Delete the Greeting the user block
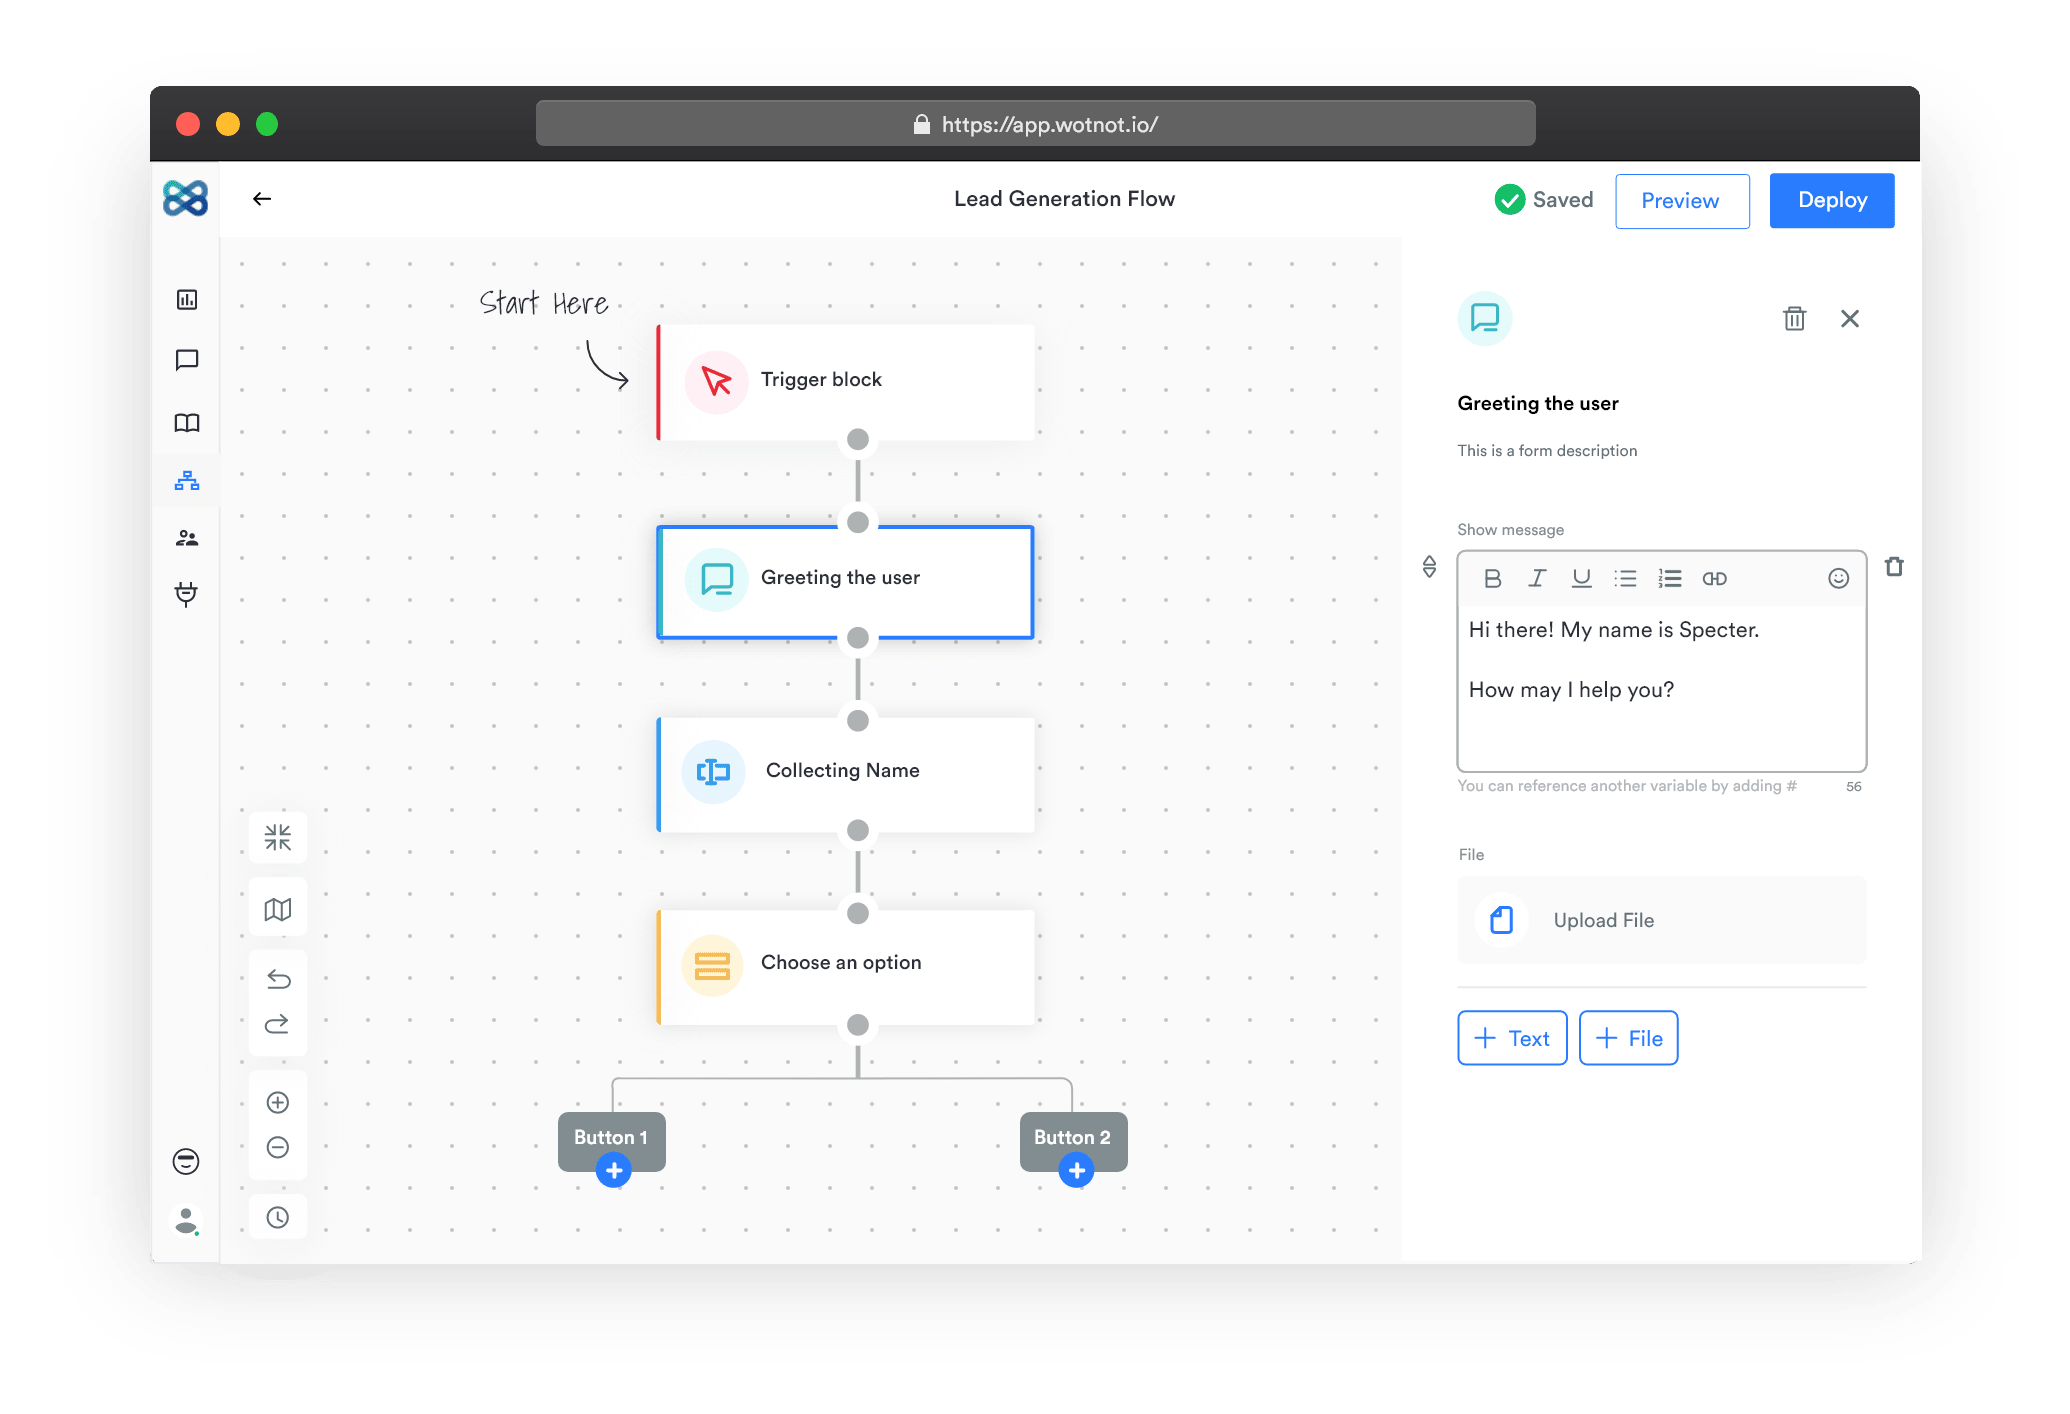 coord(1794,318)
